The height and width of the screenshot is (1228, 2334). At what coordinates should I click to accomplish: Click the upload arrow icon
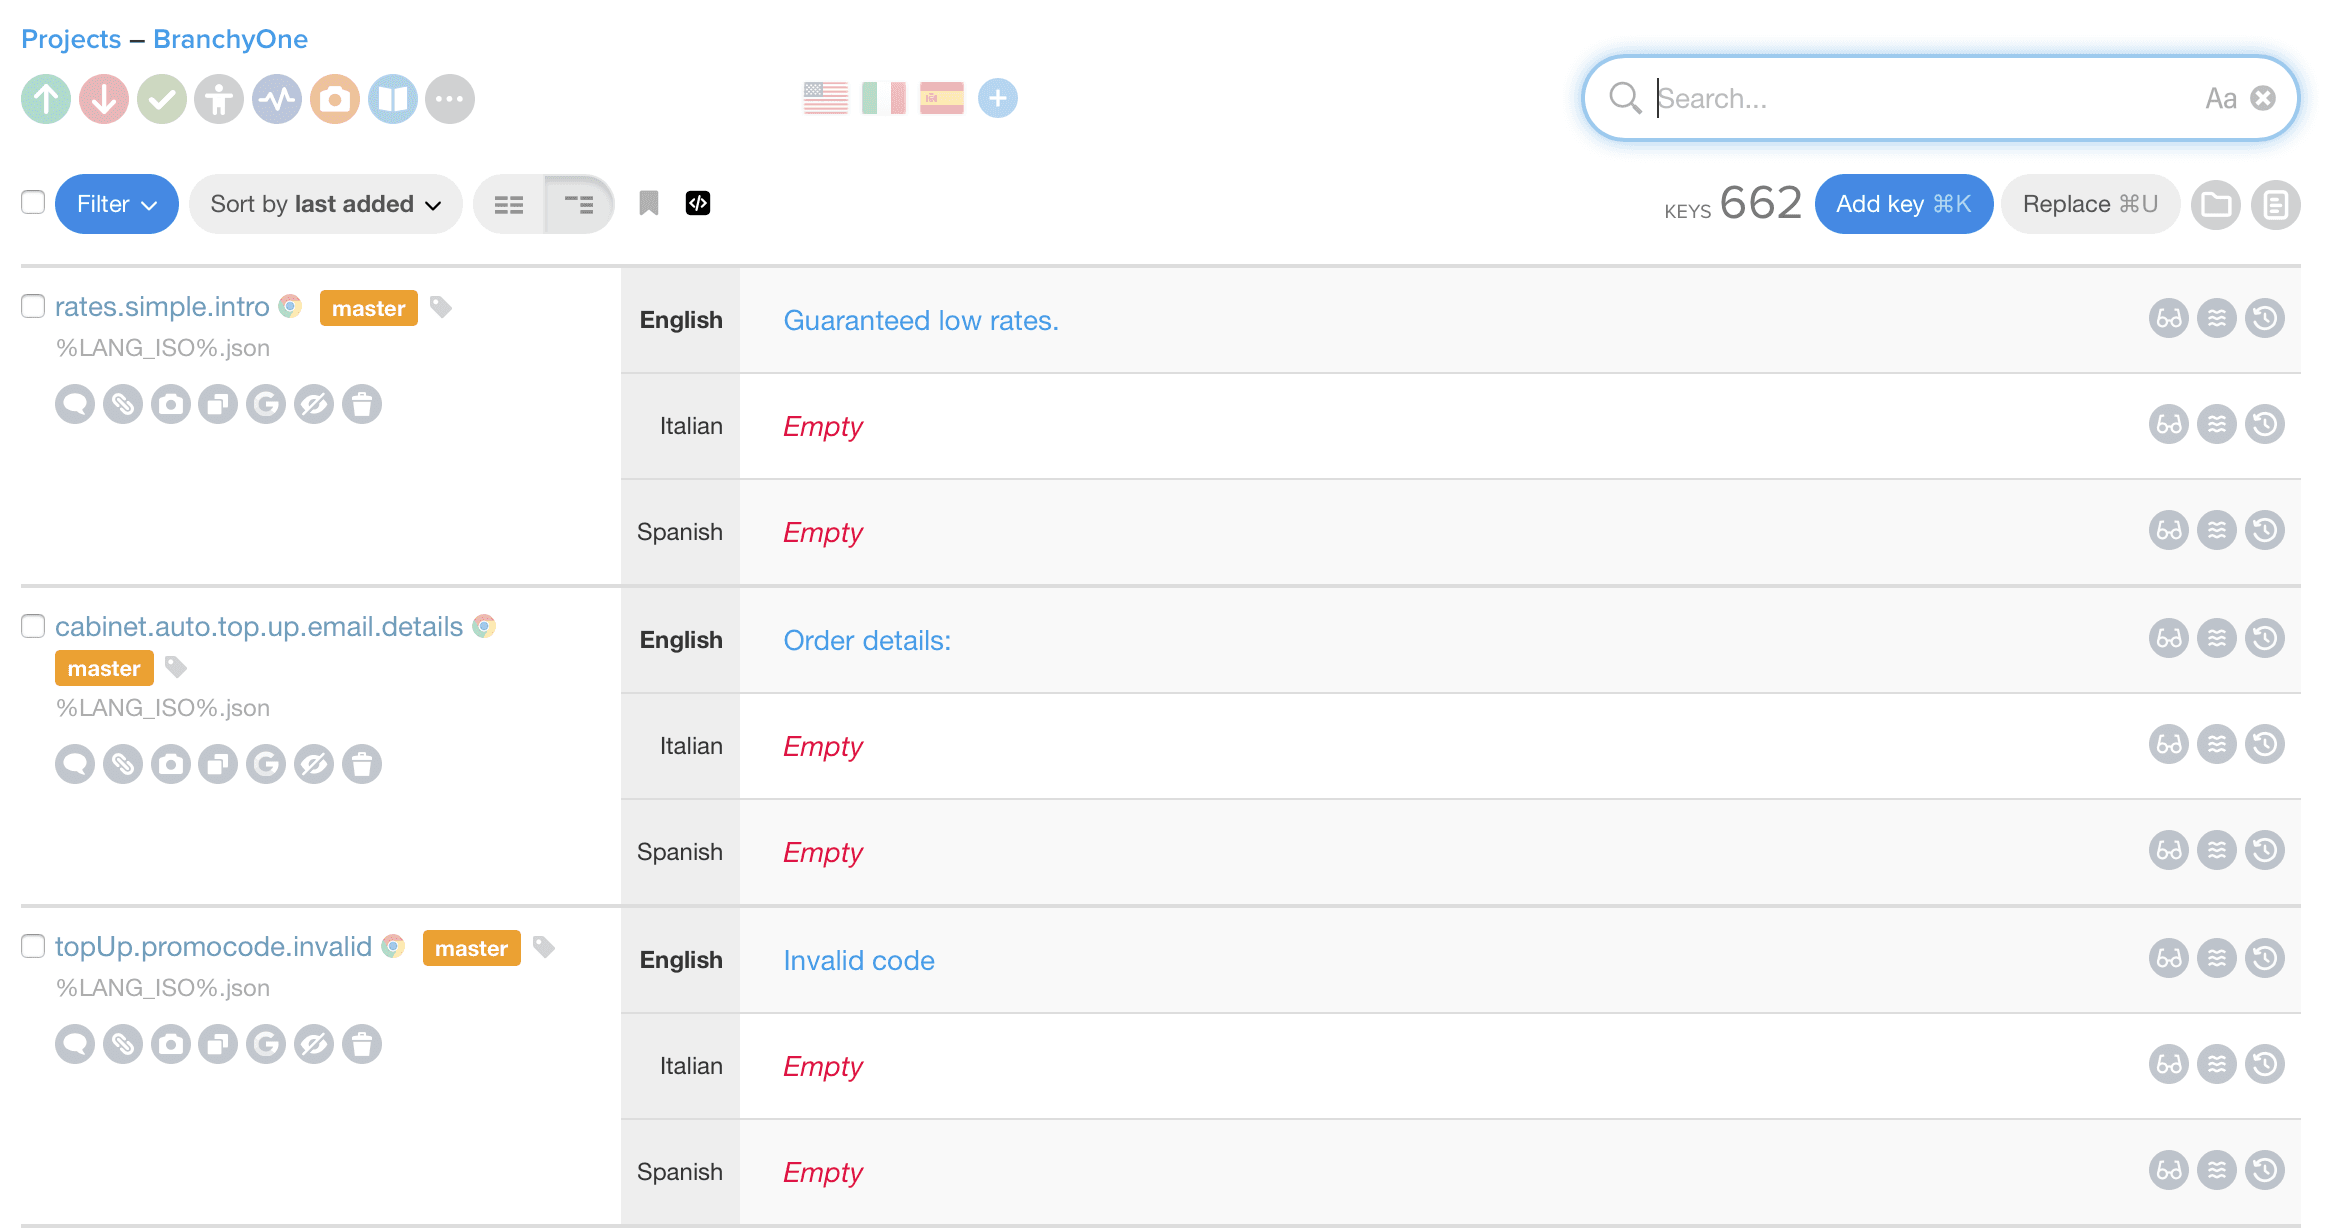pos(46,99)
